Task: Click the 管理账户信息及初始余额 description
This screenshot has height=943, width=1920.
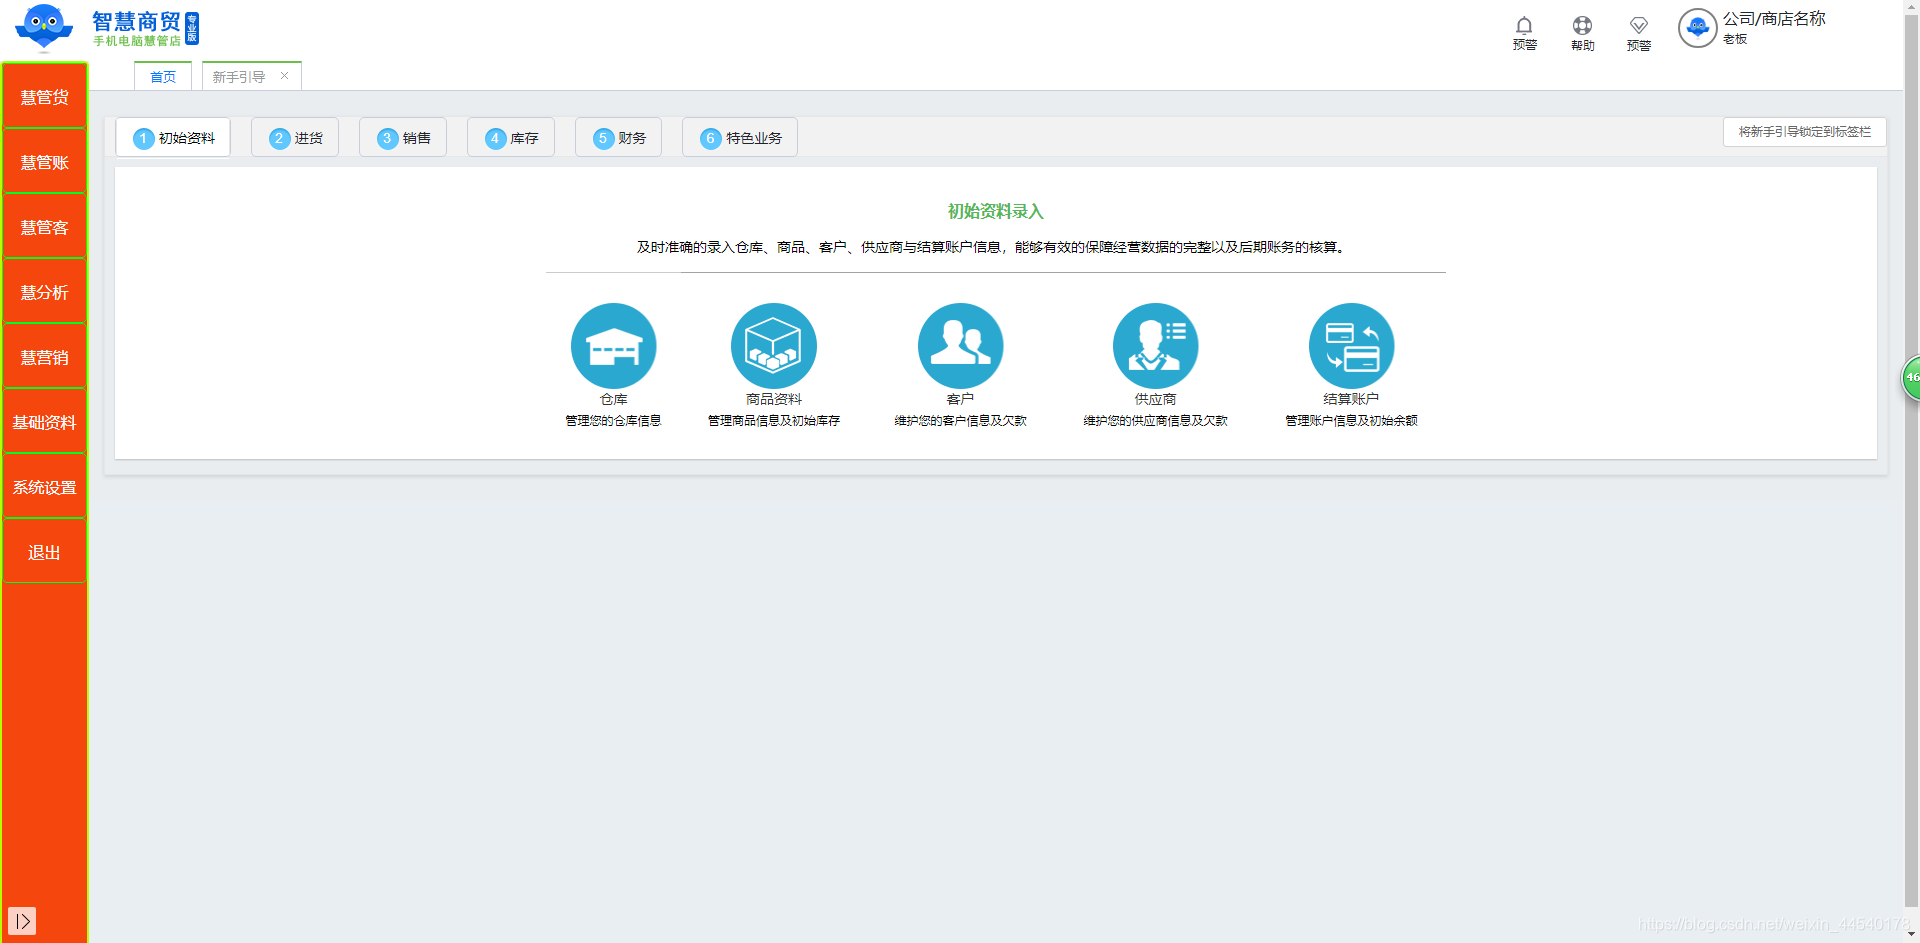Action: click(1351, 421)
